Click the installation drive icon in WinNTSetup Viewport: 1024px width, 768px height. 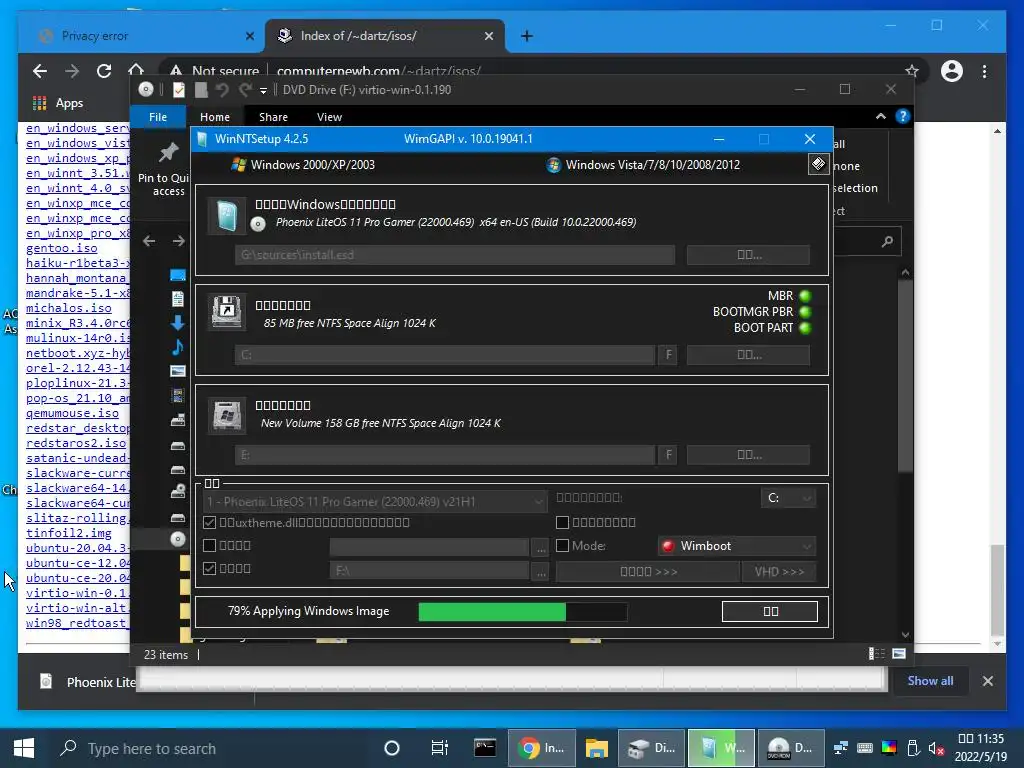227,415
